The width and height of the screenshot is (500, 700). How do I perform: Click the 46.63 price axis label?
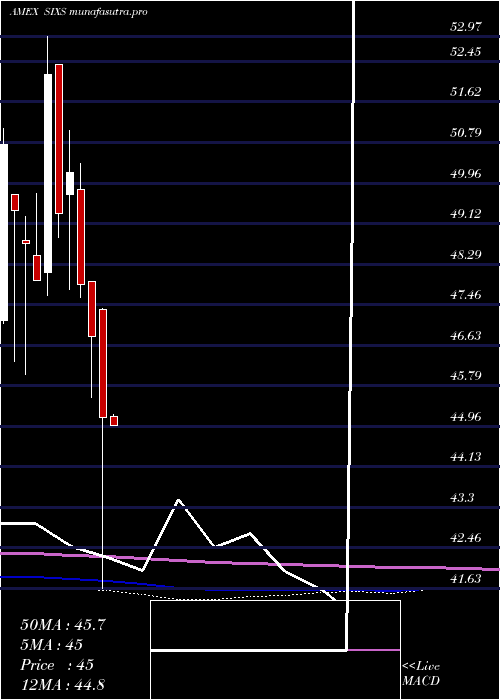[x=466, y=335]
